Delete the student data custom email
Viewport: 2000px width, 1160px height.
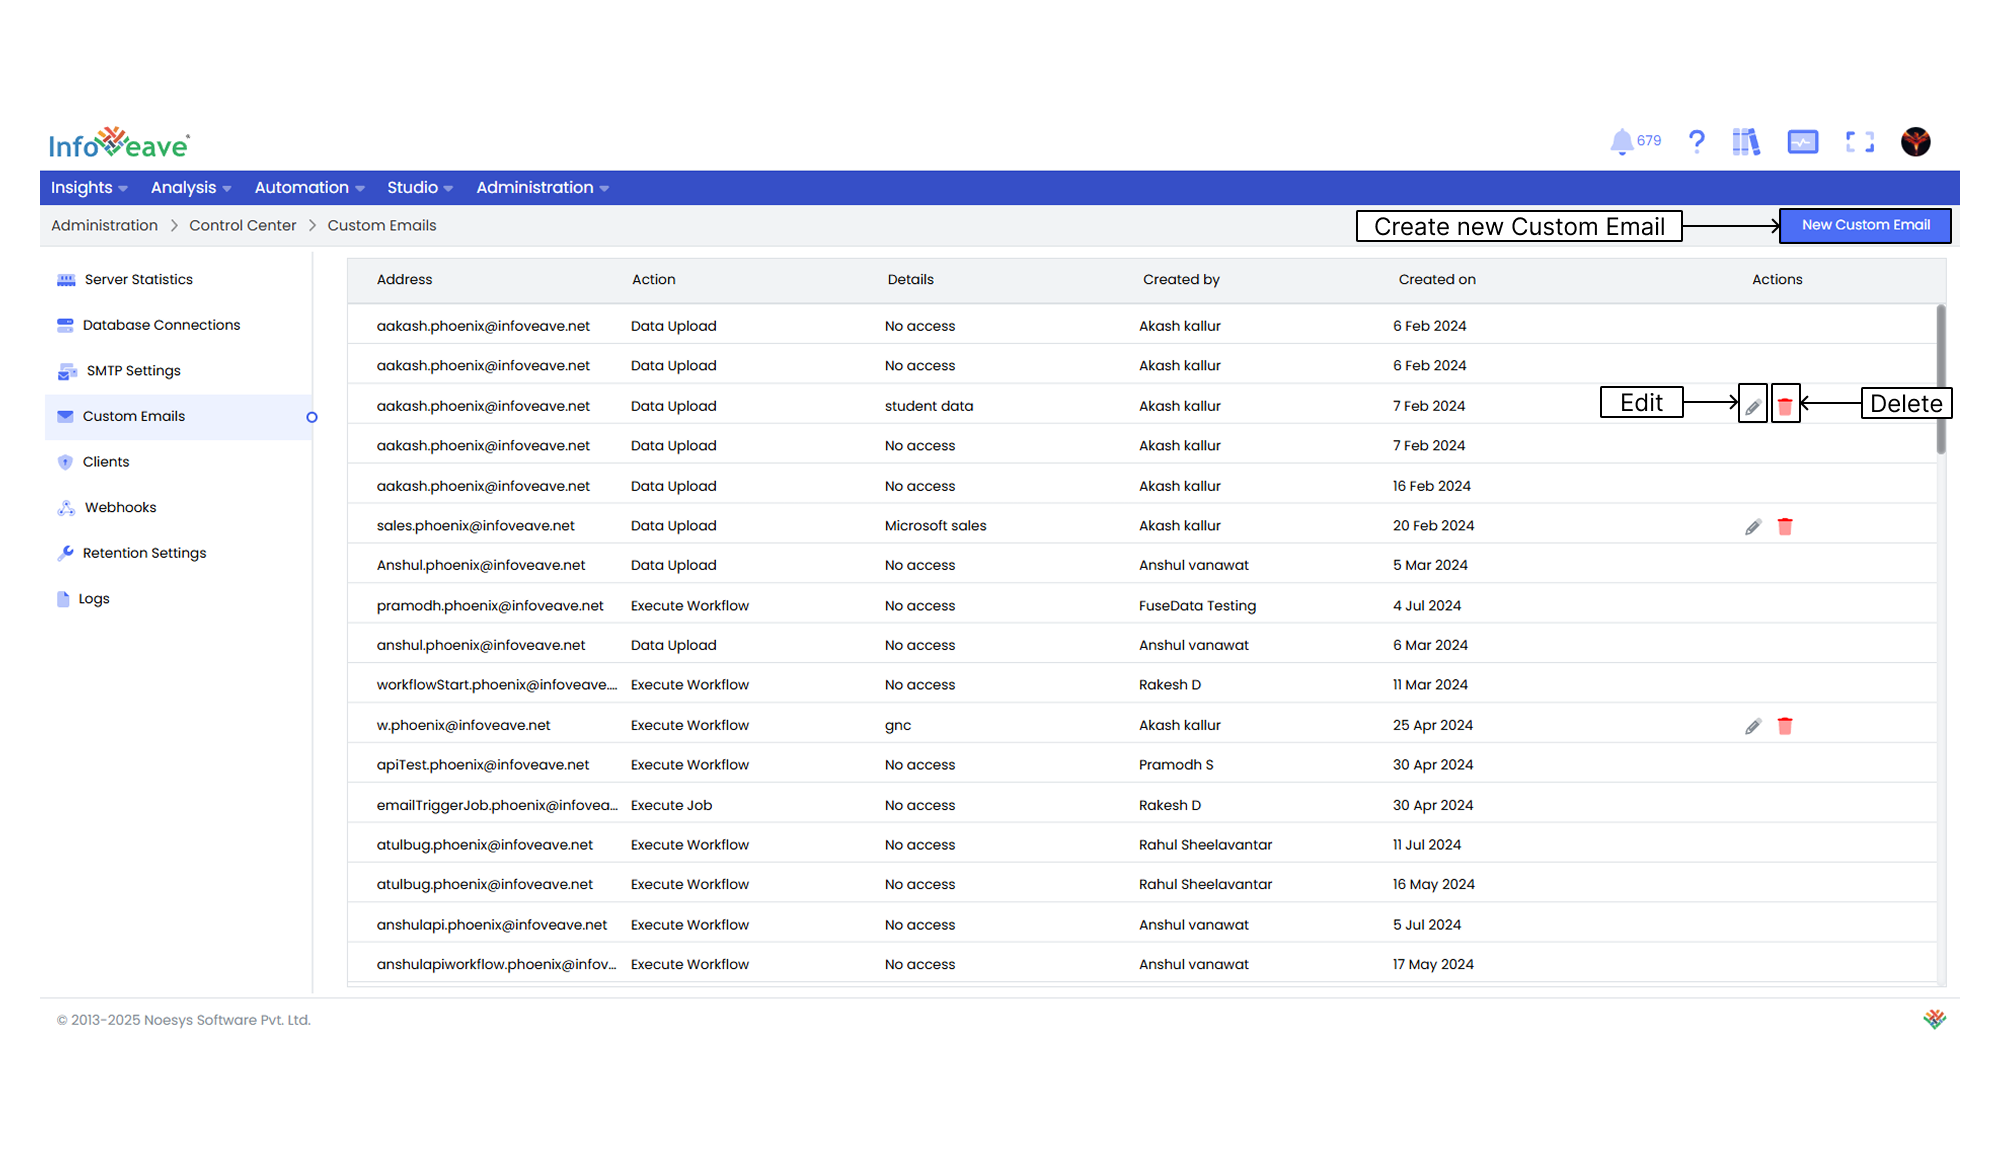(x=1785, y=406)
